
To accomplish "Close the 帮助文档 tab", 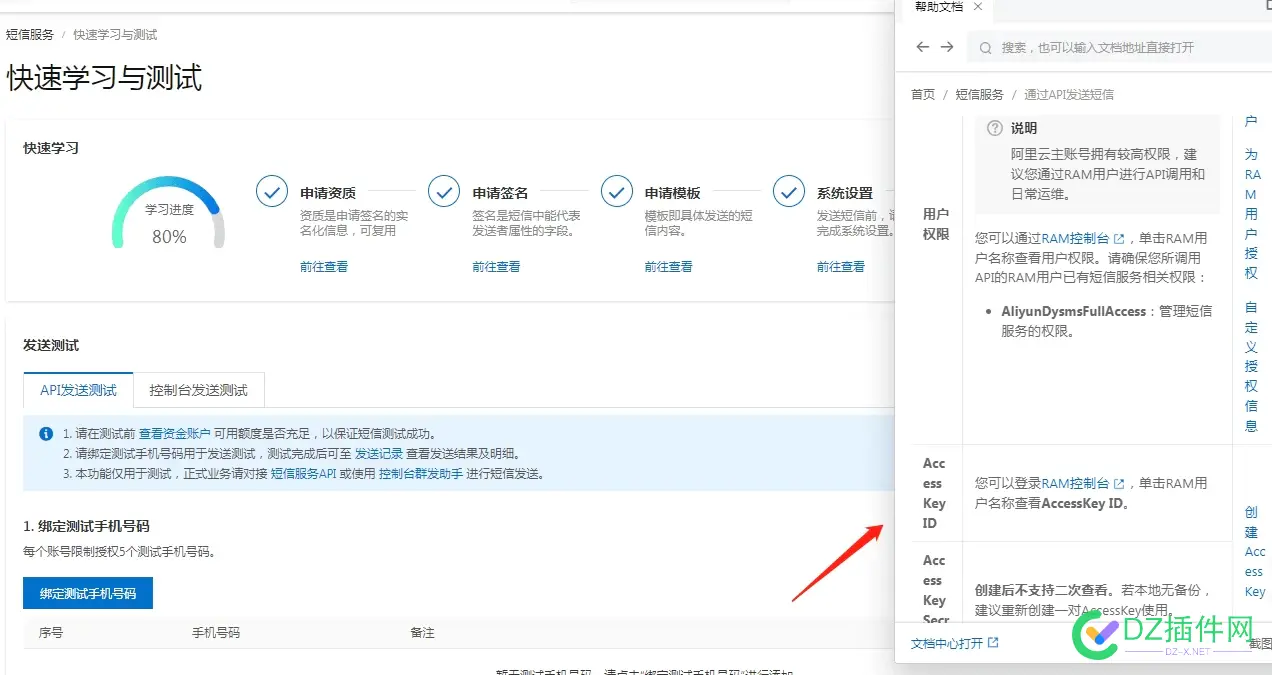I will [978, 6].
